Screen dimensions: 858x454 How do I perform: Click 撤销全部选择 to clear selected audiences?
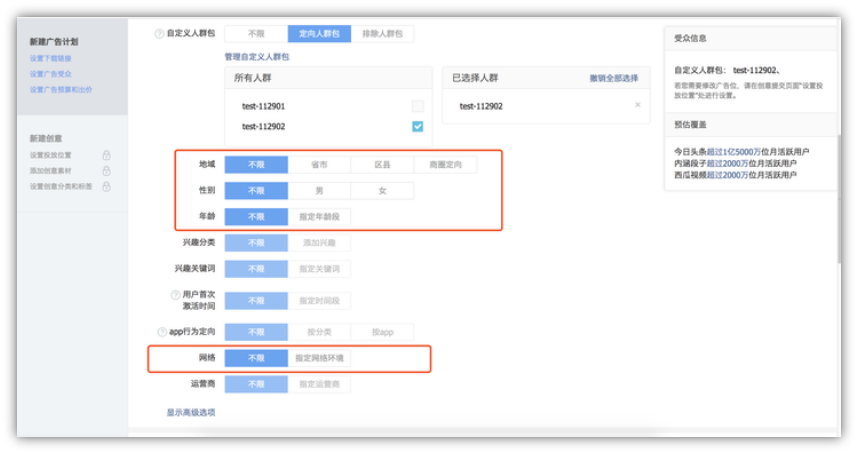pyautogui.click(x=613, y=78)
